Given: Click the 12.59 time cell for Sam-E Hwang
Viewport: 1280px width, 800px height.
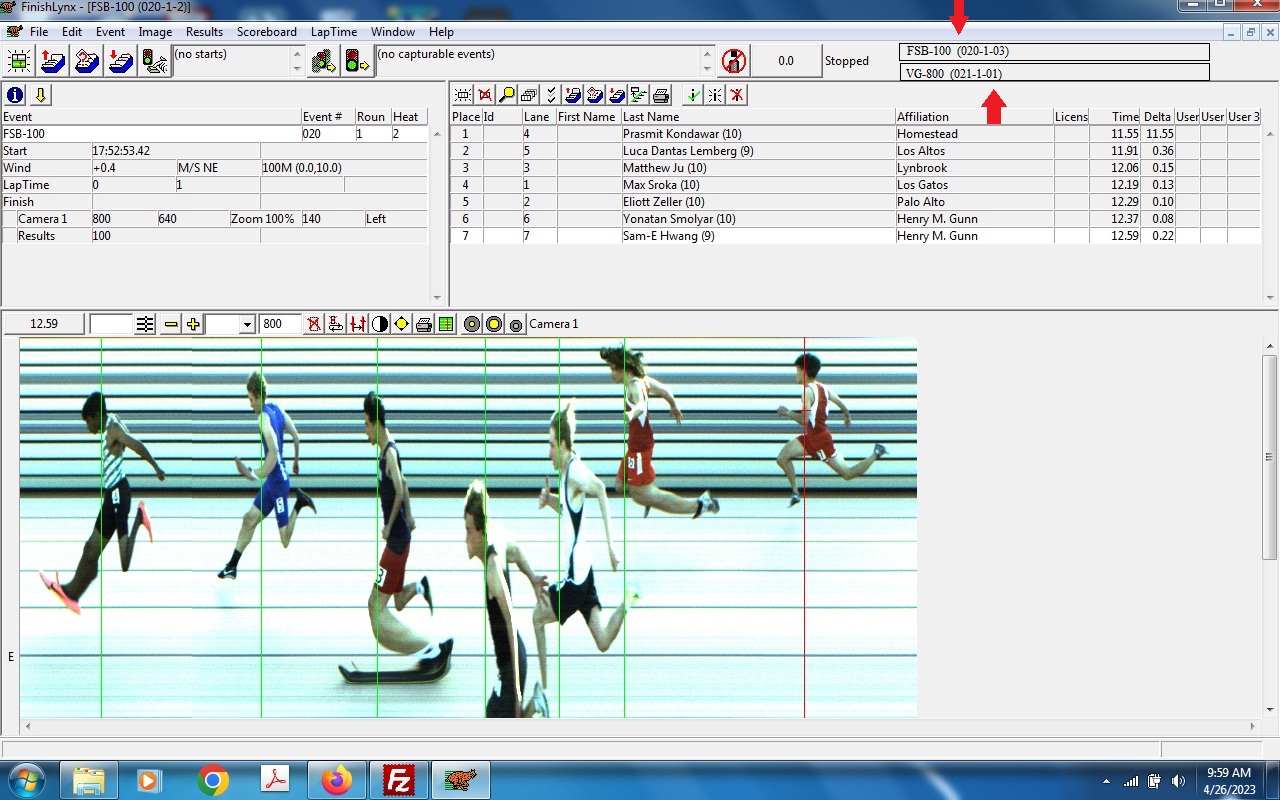Looking at the screenshot, I should click(1115, 236).
